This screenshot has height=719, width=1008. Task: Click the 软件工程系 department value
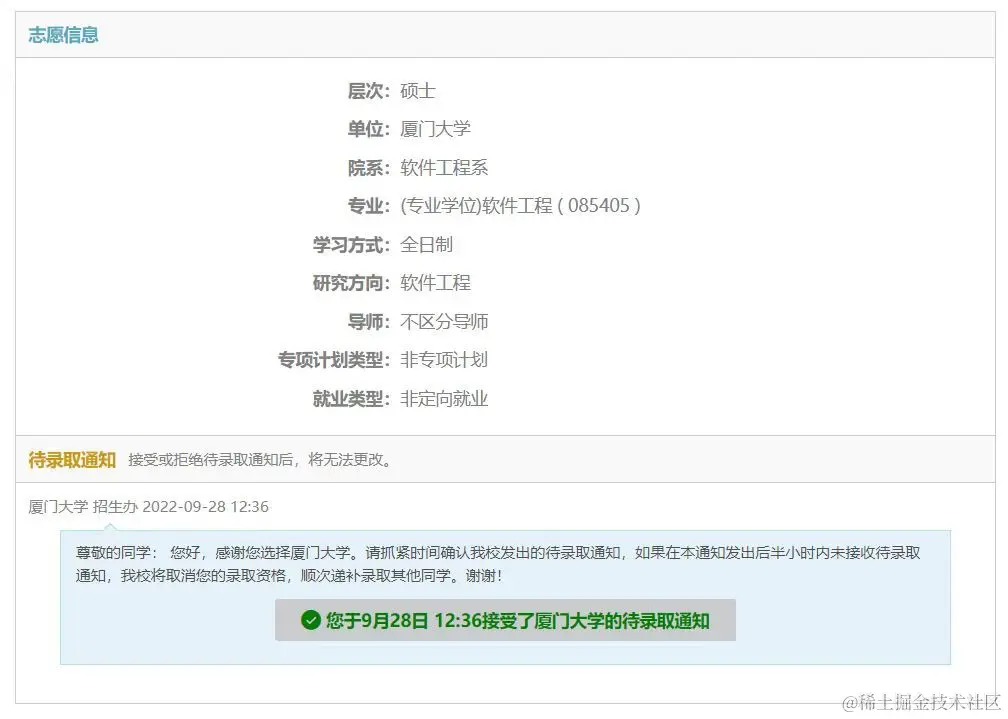pyautogui.click(x=444, y=167)
